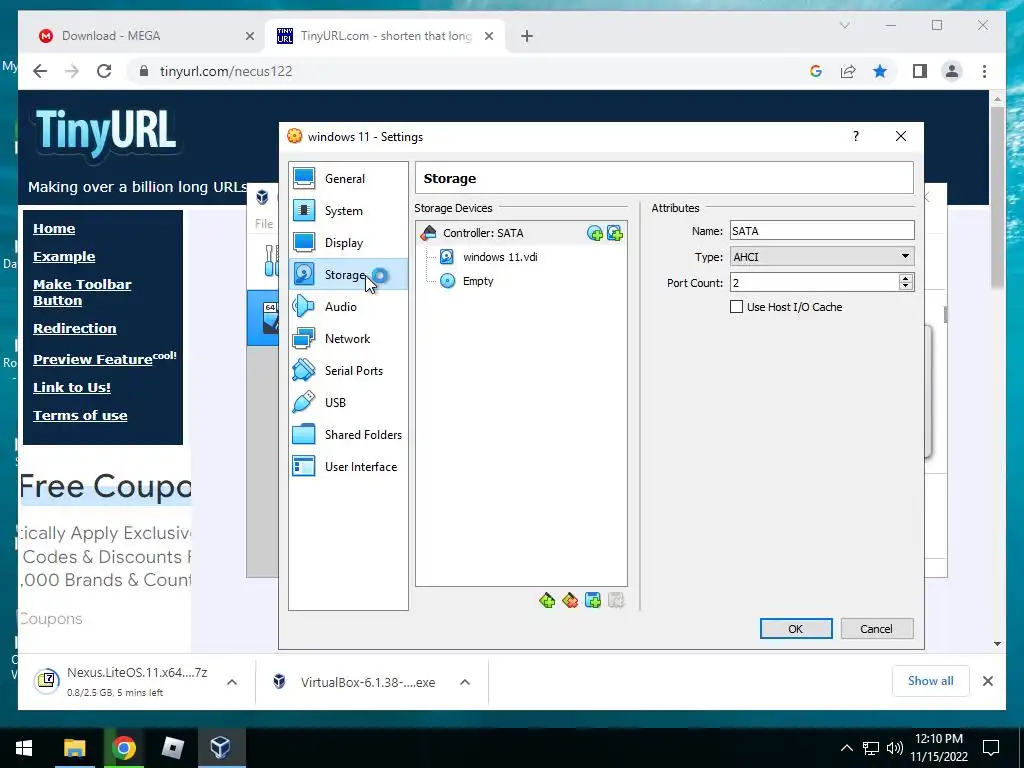Click Show all downloads button

931,681
